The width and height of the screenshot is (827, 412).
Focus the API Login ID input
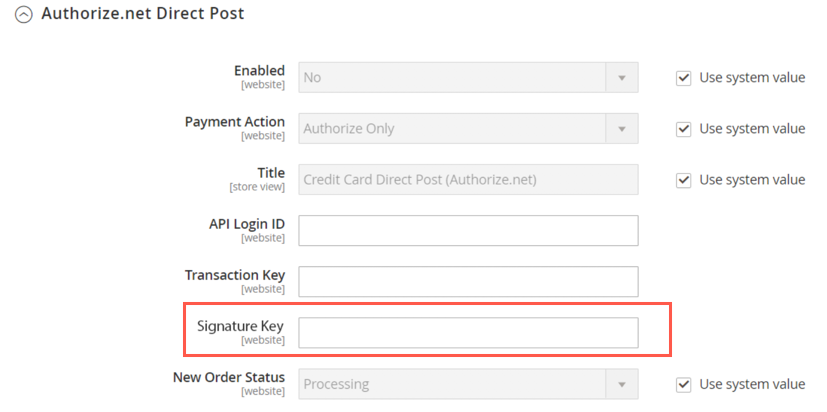click(x=468, y=230)
